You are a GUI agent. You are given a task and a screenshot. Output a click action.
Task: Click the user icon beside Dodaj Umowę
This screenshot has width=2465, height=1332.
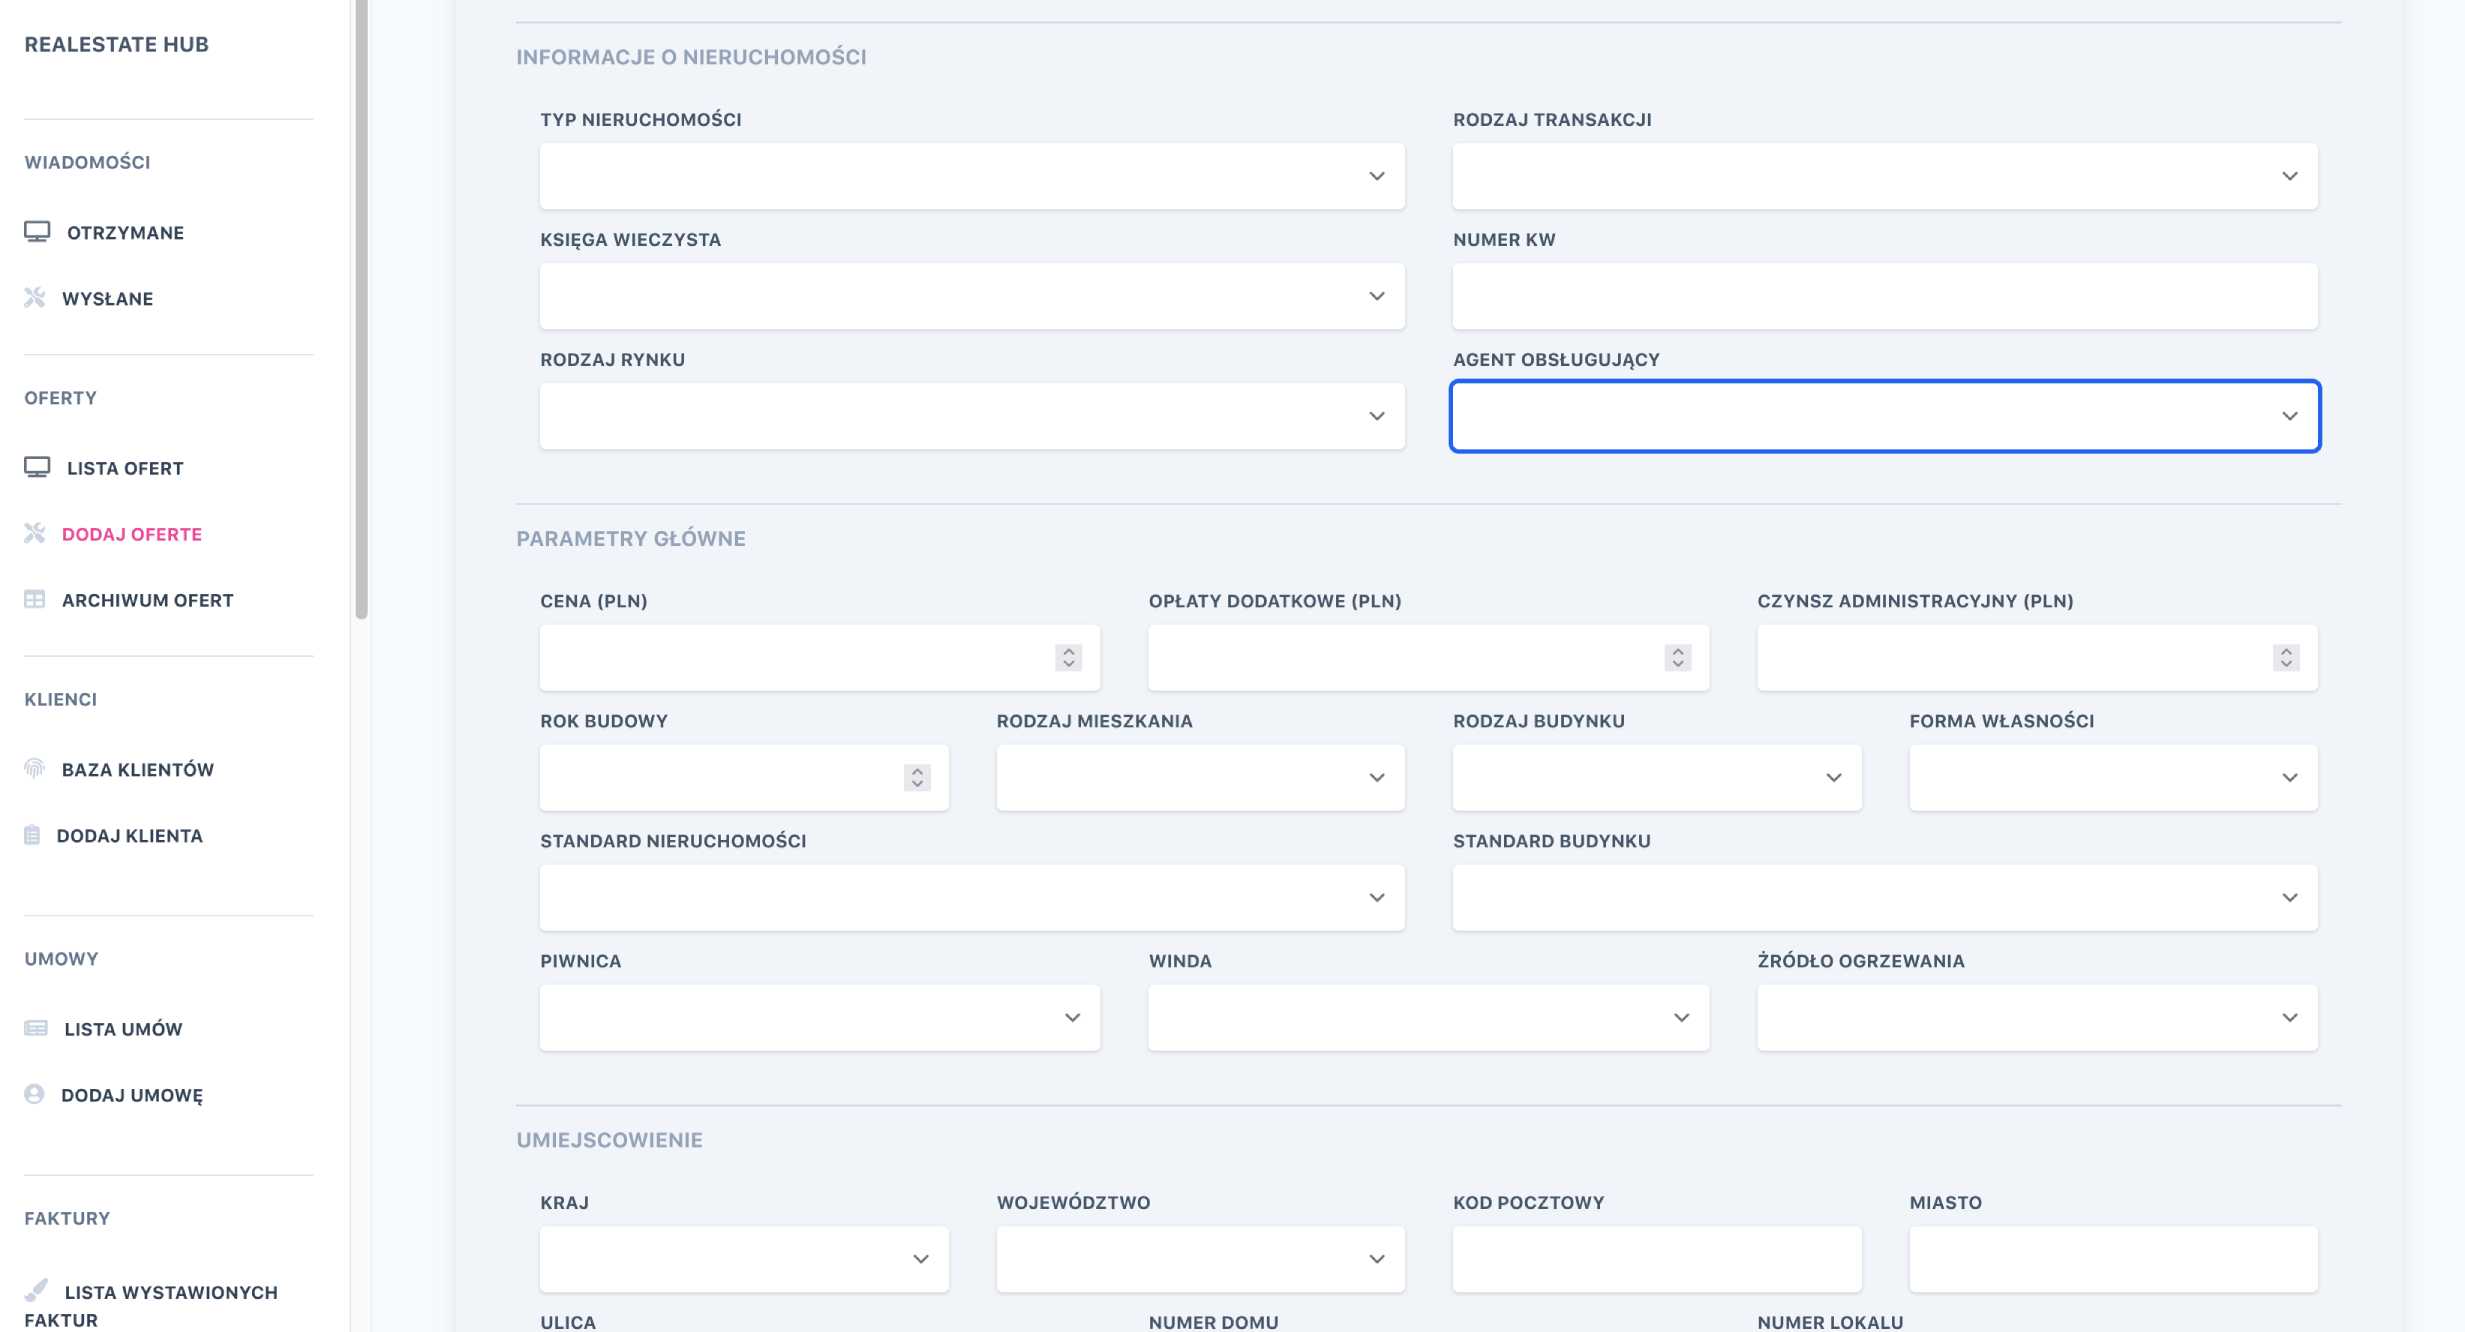(35, 1094)
